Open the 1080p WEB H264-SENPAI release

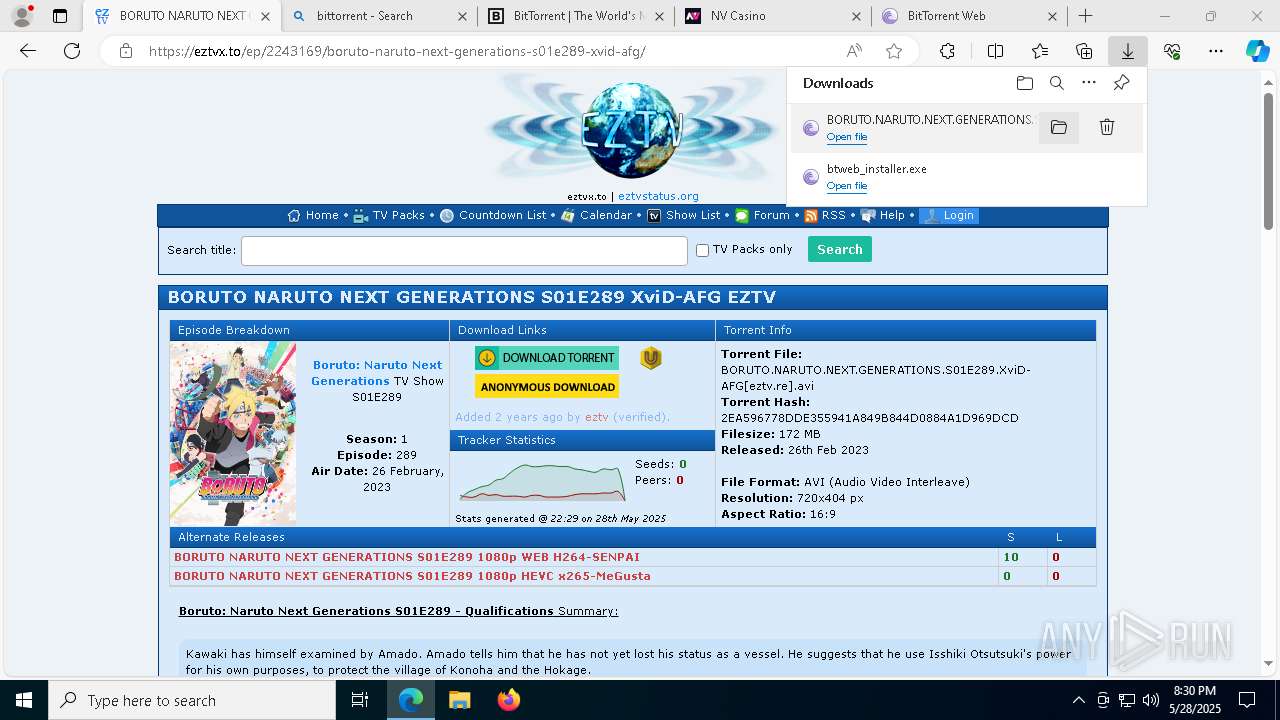pos(407,557)
